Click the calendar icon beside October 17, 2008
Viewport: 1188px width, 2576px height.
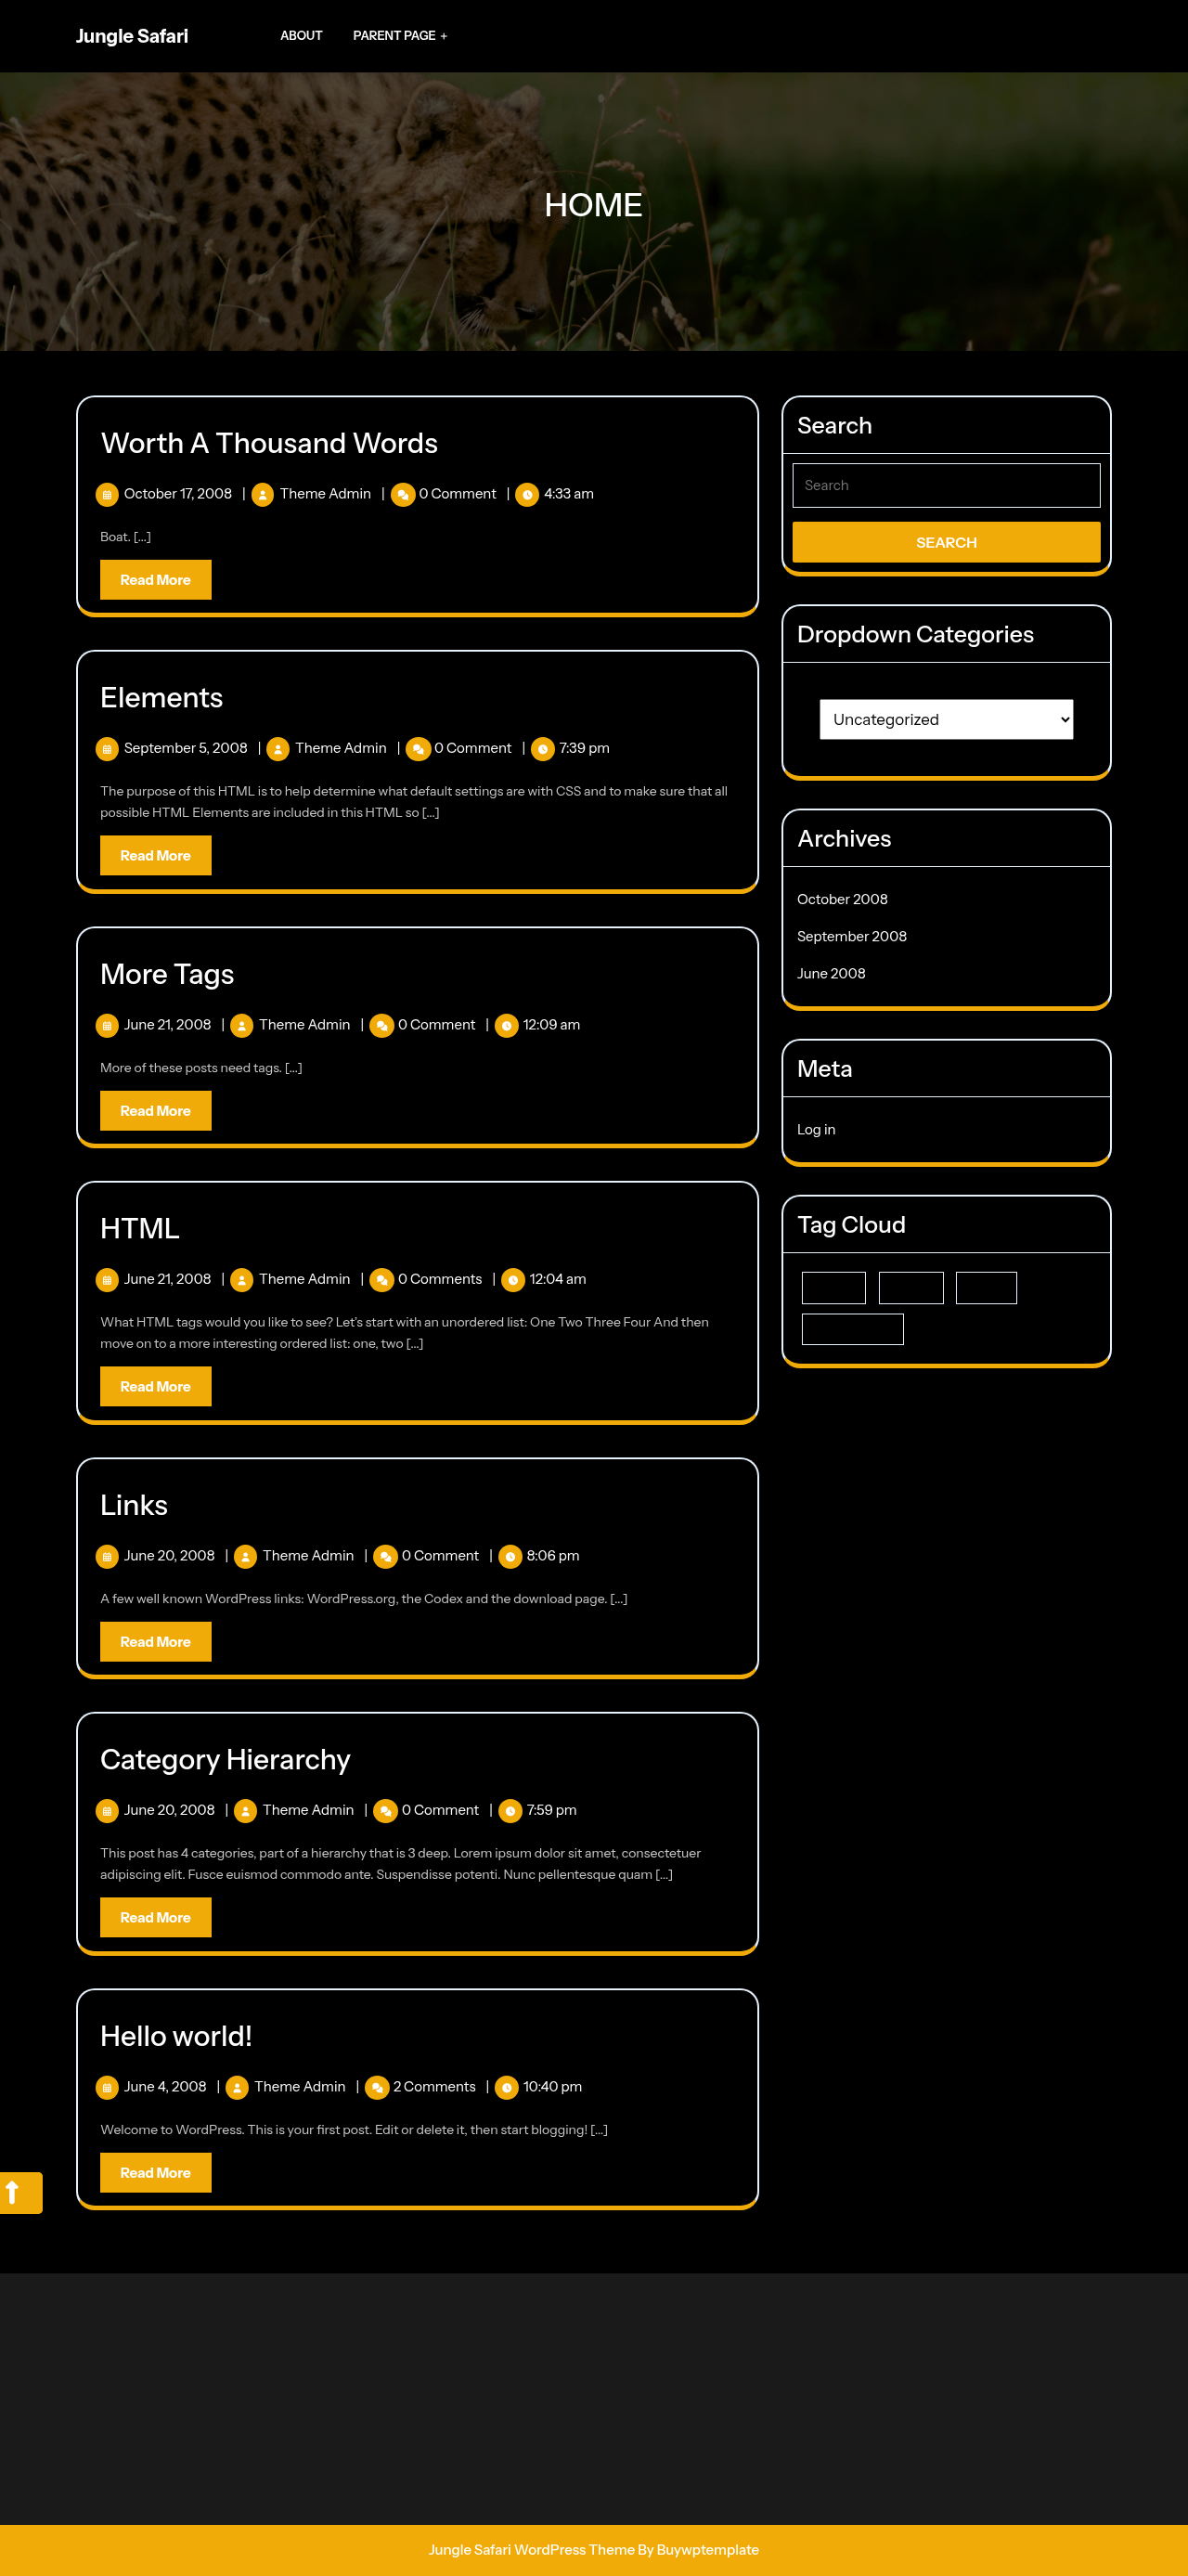[x=107, y=495]
